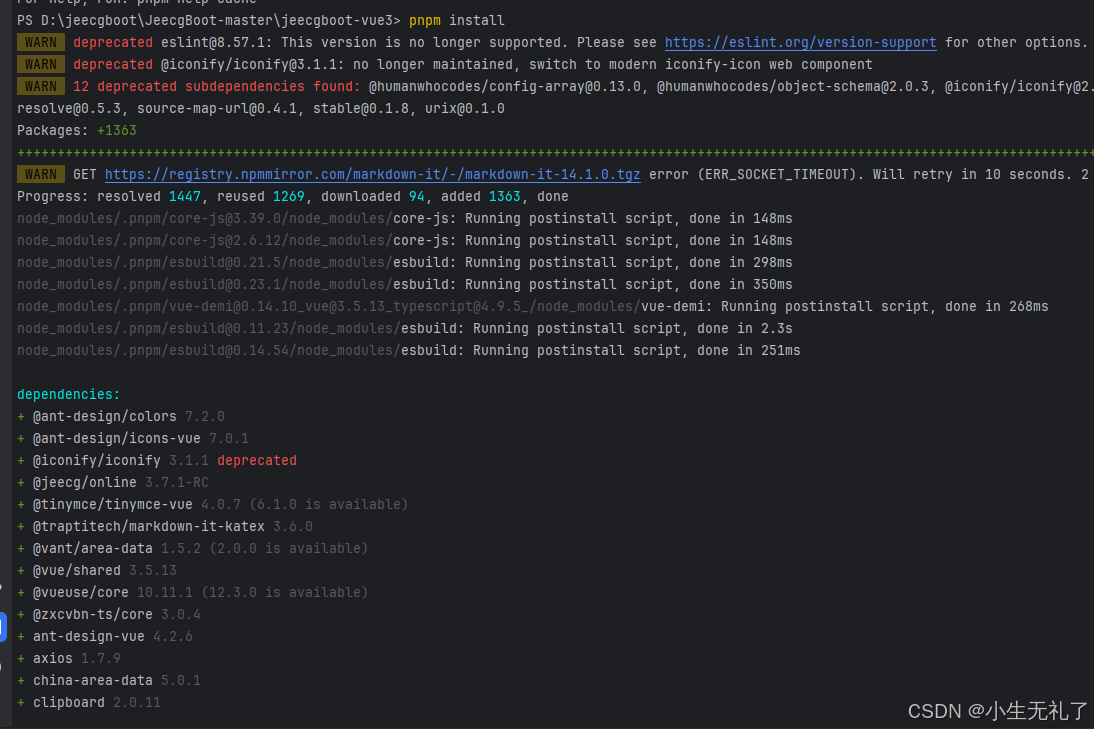
Task: Click the WARN badge on the GET registry line
Action: [40, 174]
